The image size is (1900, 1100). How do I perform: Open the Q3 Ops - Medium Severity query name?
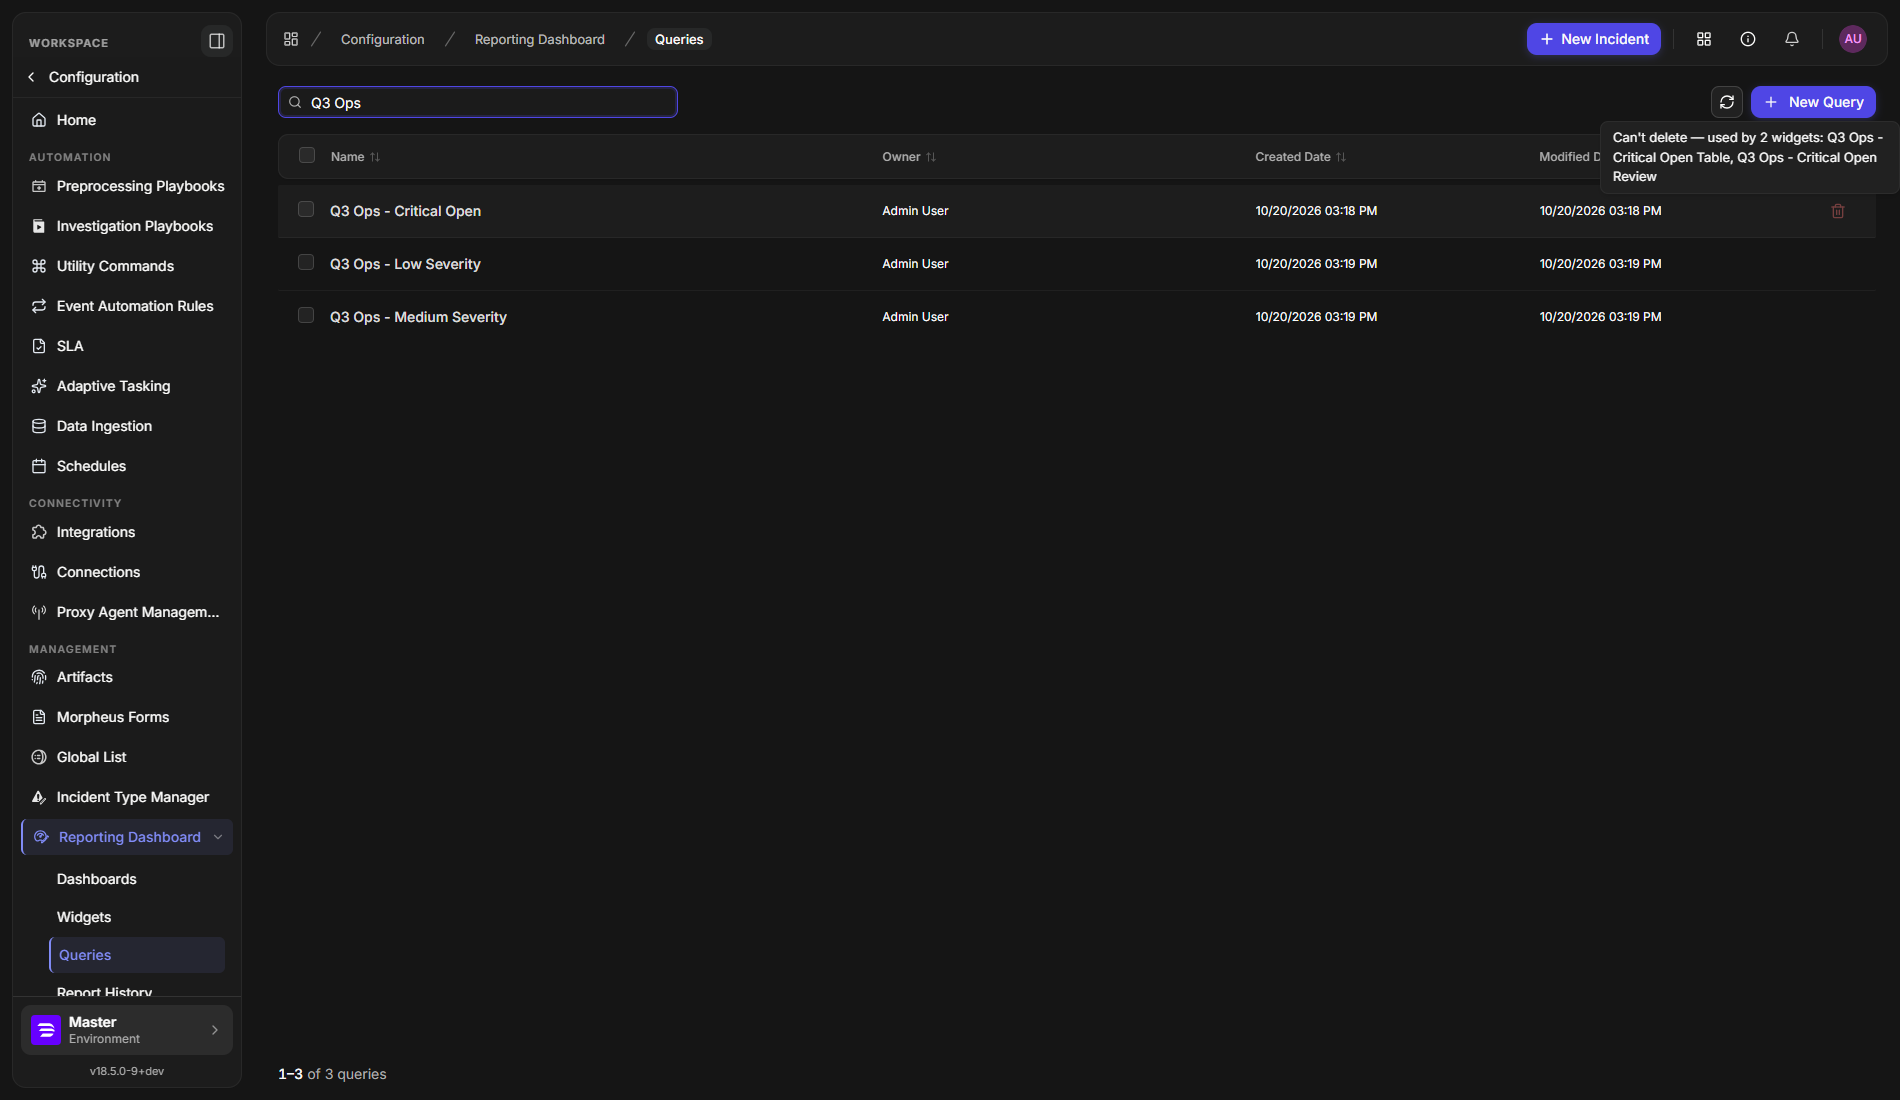click(418, 317)
